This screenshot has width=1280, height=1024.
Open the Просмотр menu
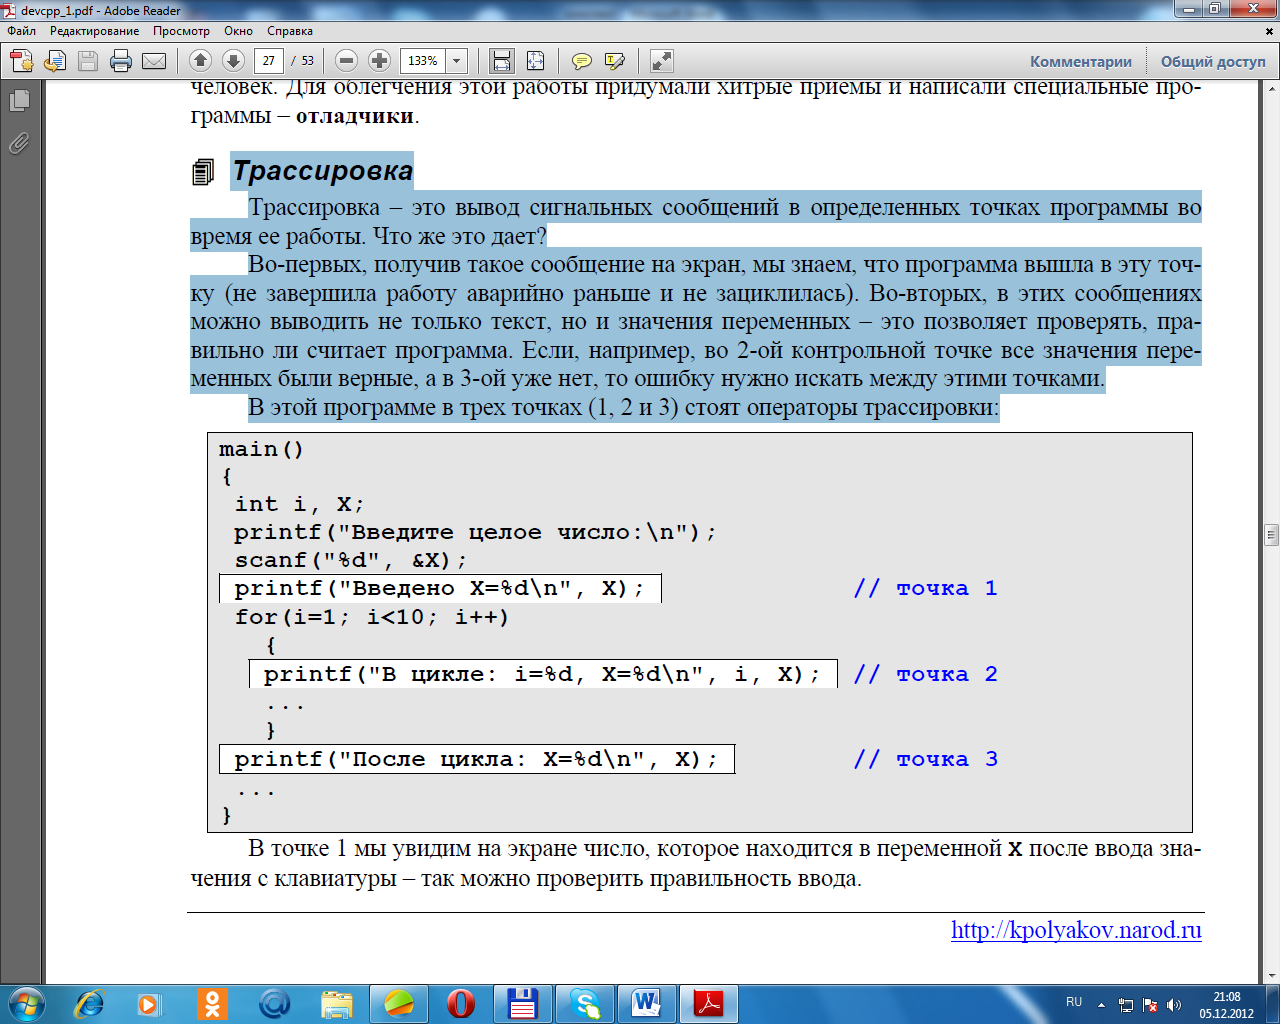181,31
